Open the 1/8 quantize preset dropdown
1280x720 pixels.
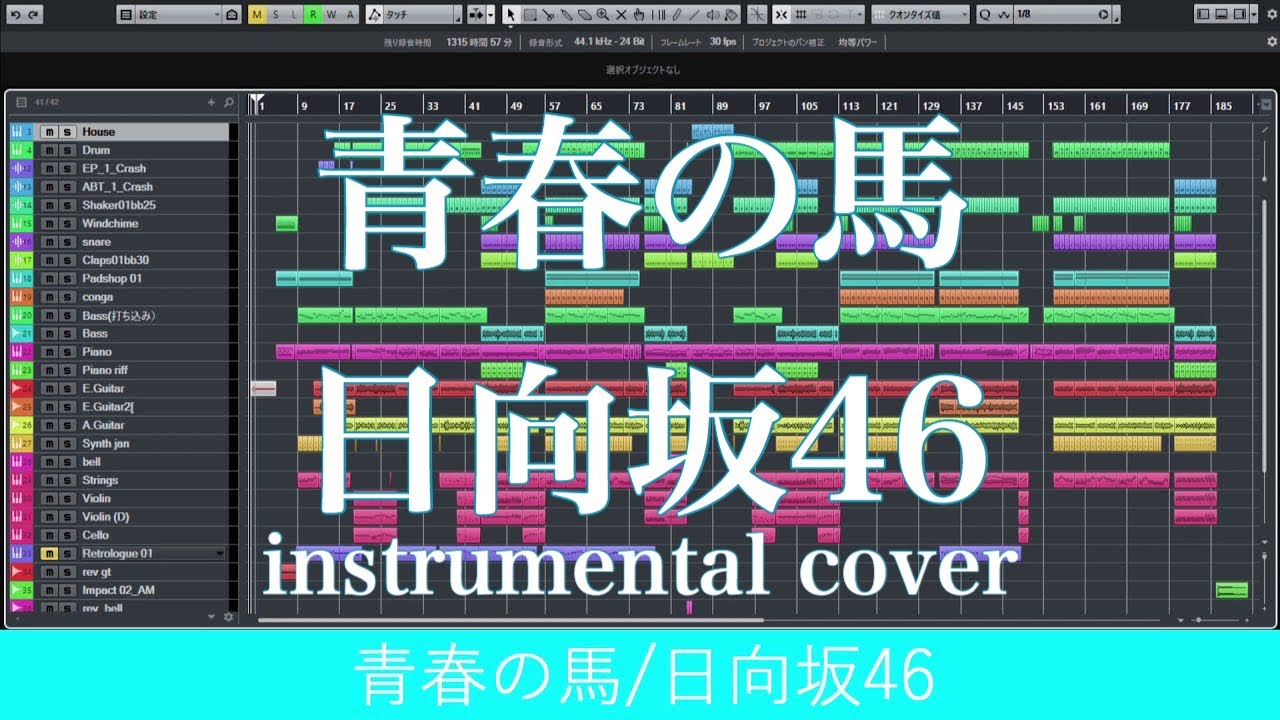coord(1062,15)
